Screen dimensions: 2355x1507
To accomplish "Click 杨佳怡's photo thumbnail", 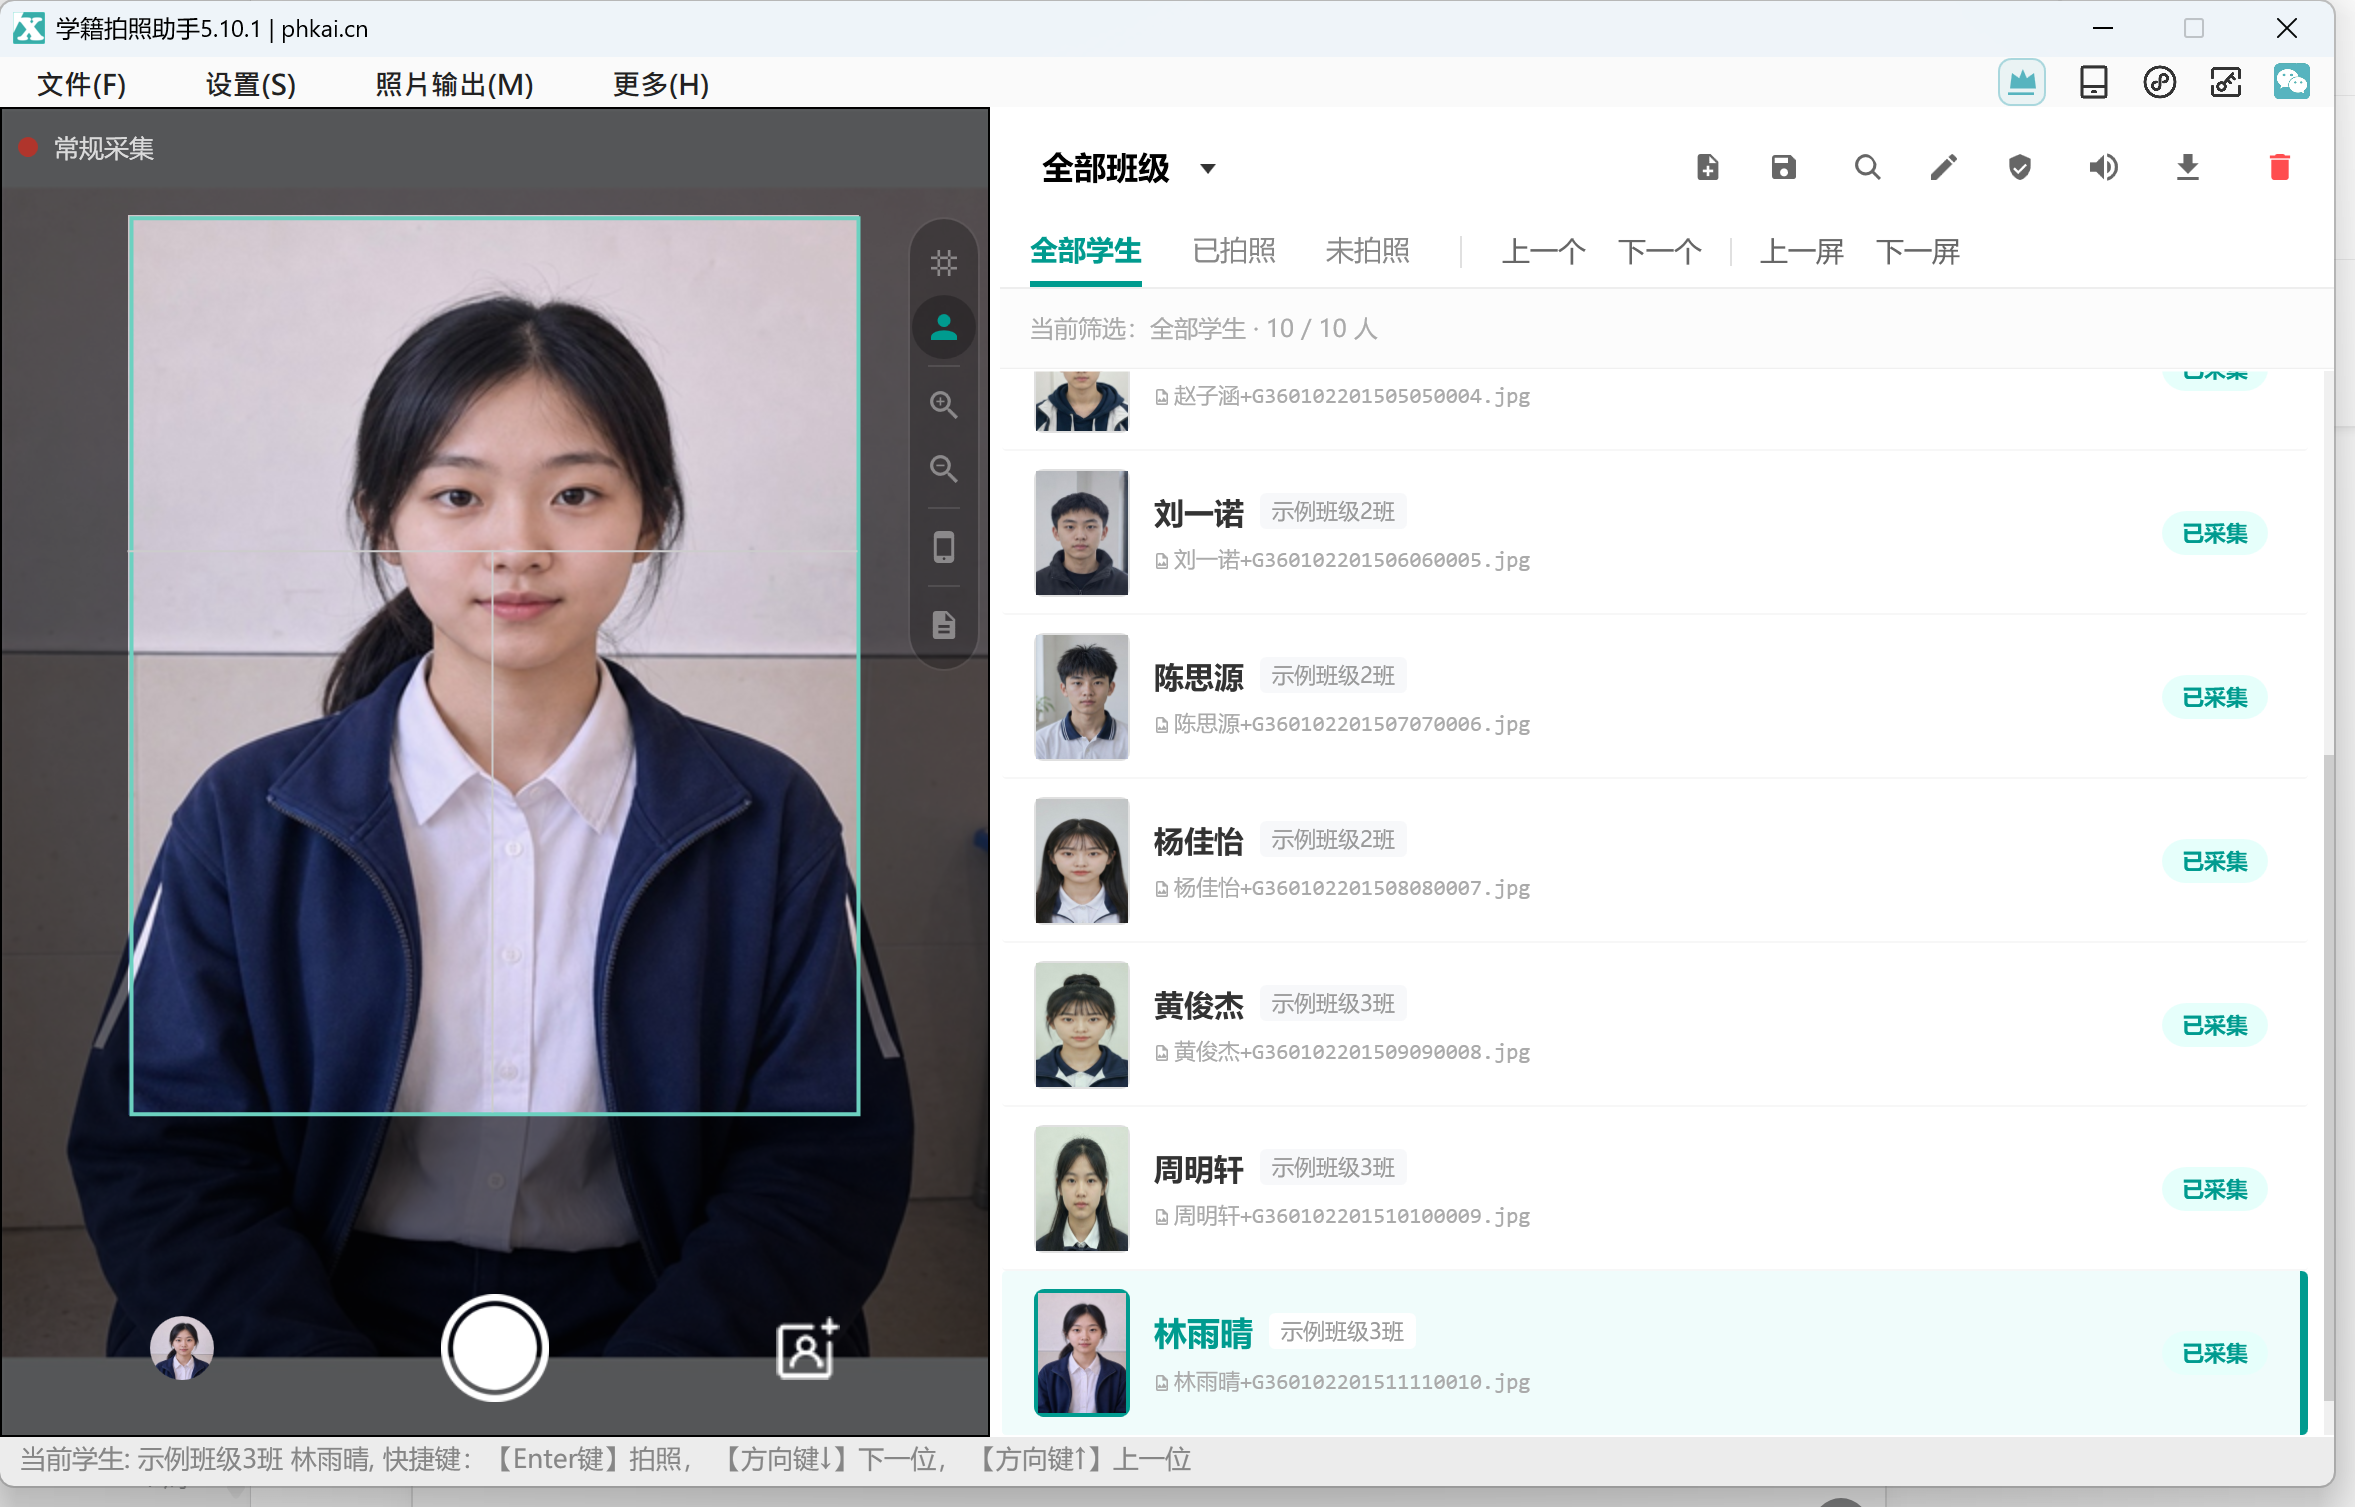I will pyautogui.click(x=1081, y=861).
